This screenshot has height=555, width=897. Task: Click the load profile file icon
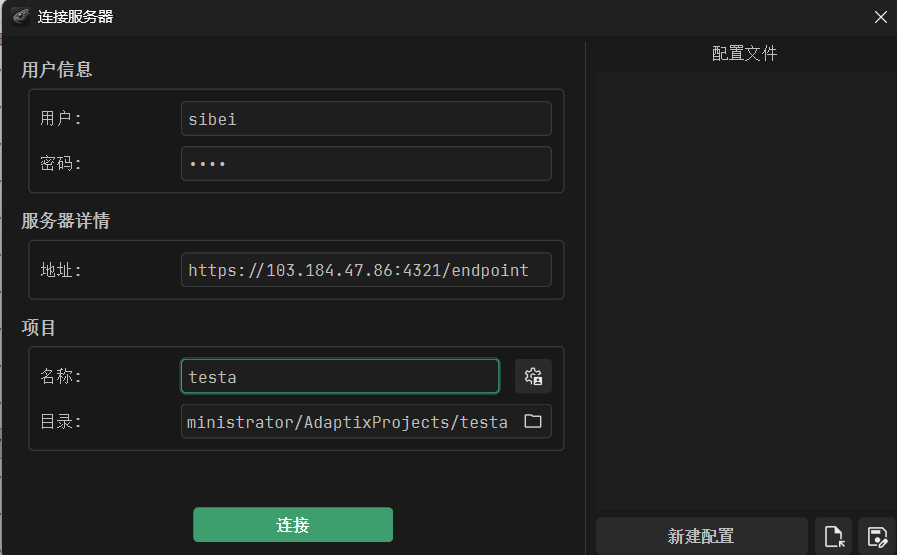click(834, 536)
